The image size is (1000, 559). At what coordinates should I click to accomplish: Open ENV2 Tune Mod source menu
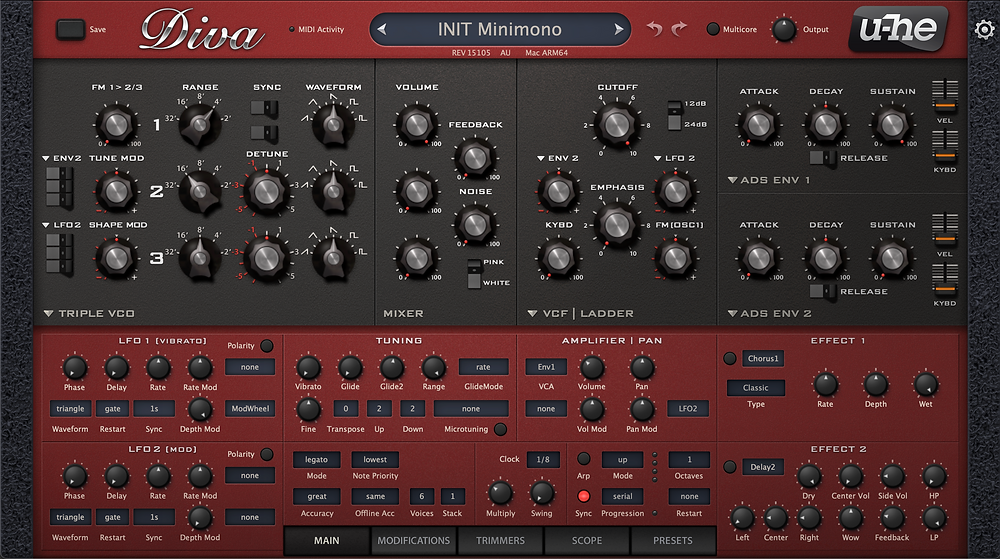pyautogui.click(x=62, y=158)
